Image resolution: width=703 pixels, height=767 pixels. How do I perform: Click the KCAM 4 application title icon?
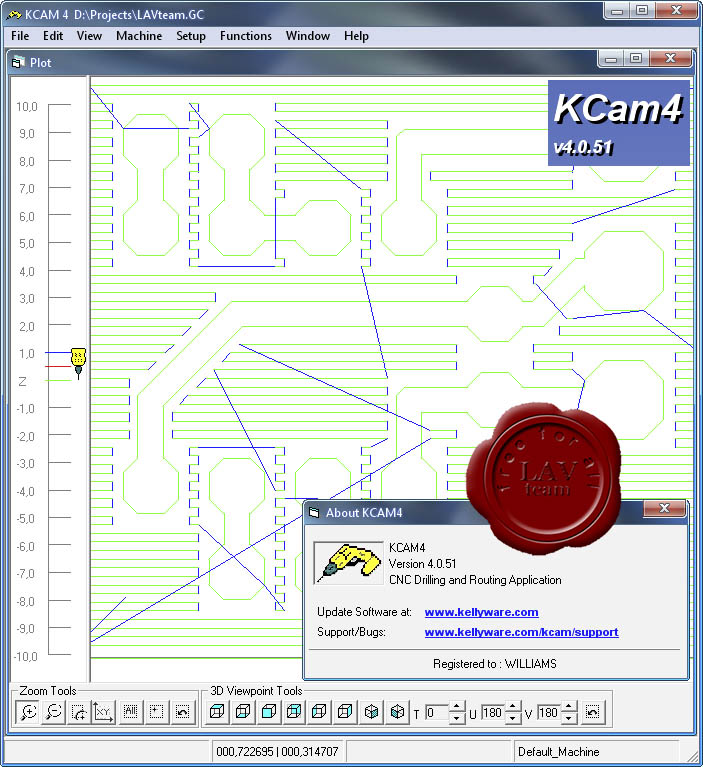(x=13, y=15)
